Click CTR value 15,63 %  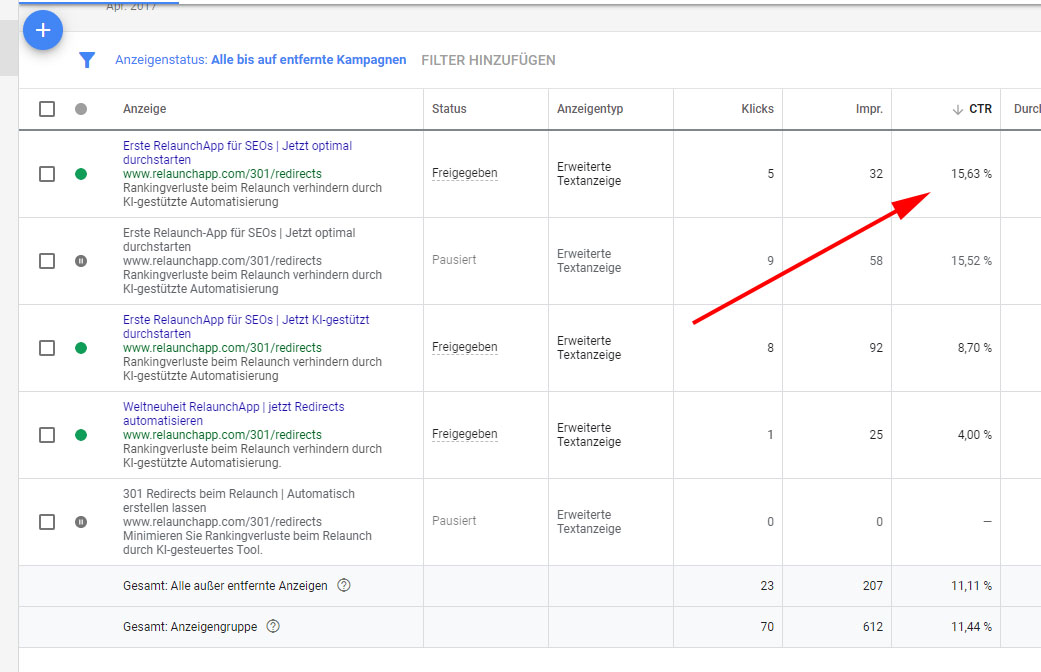click(x=971, y=174)
